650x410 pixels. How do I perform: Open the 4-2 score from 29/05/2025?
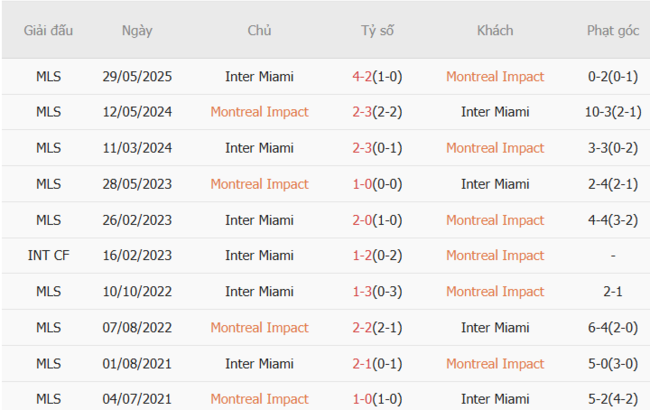tap(377, 77)
